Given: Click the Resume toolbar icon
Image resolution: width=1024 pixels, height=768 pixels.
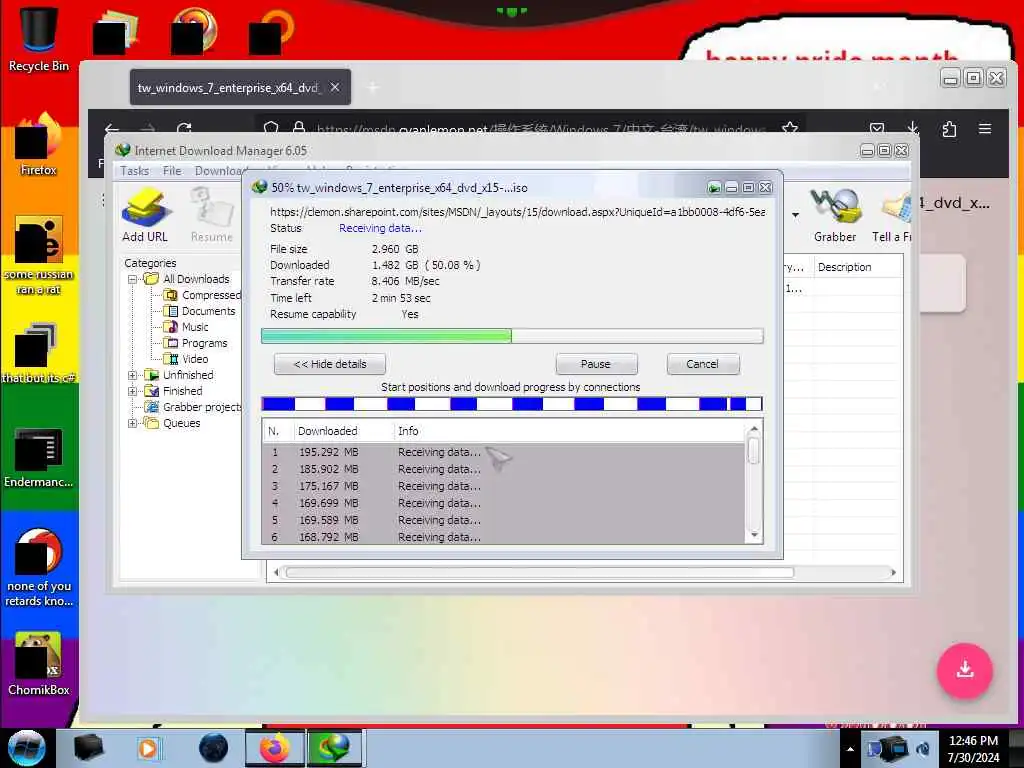Looking at the screenshot, I should (212, 216).
